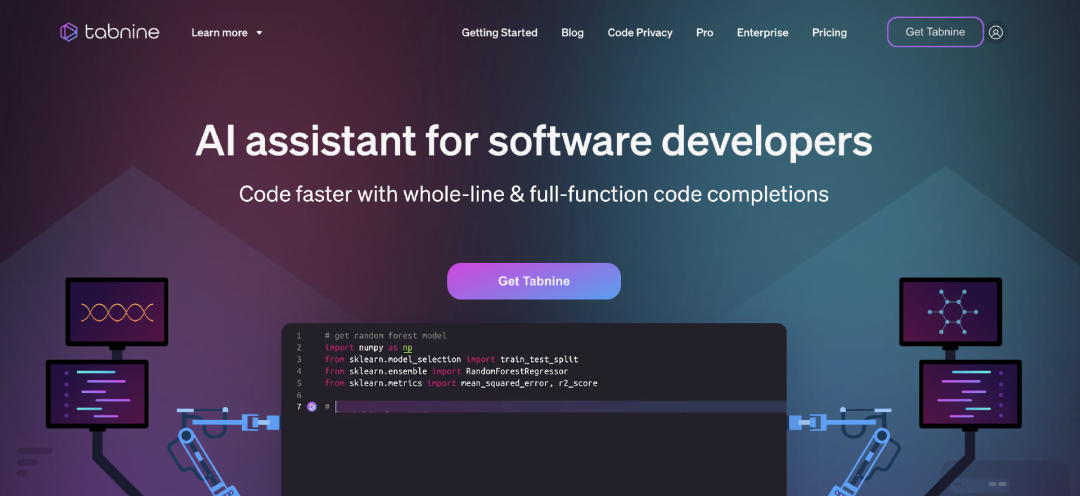The width and height of the screenshot is (1080, 496).
Task: Click the molecule network monitor illustration
Action: coord(949,311)
